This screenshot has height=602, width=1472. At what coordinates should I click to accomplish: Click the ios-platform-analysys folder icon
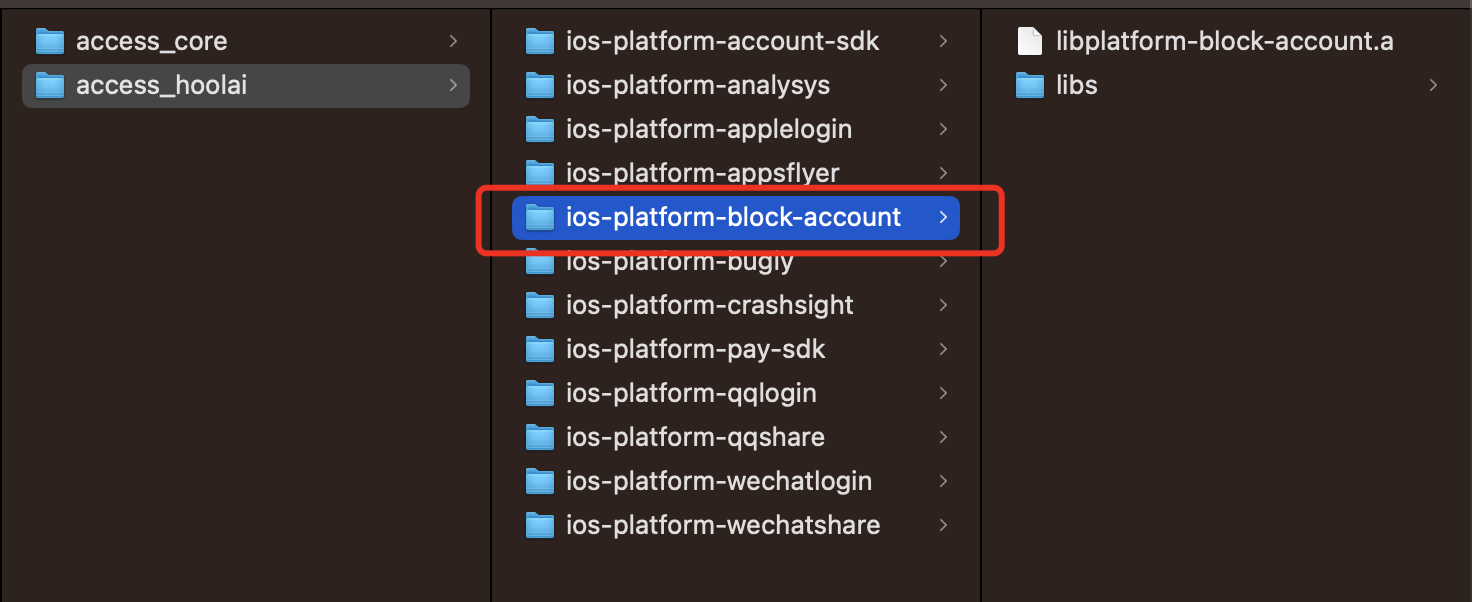tap(539, 85)
